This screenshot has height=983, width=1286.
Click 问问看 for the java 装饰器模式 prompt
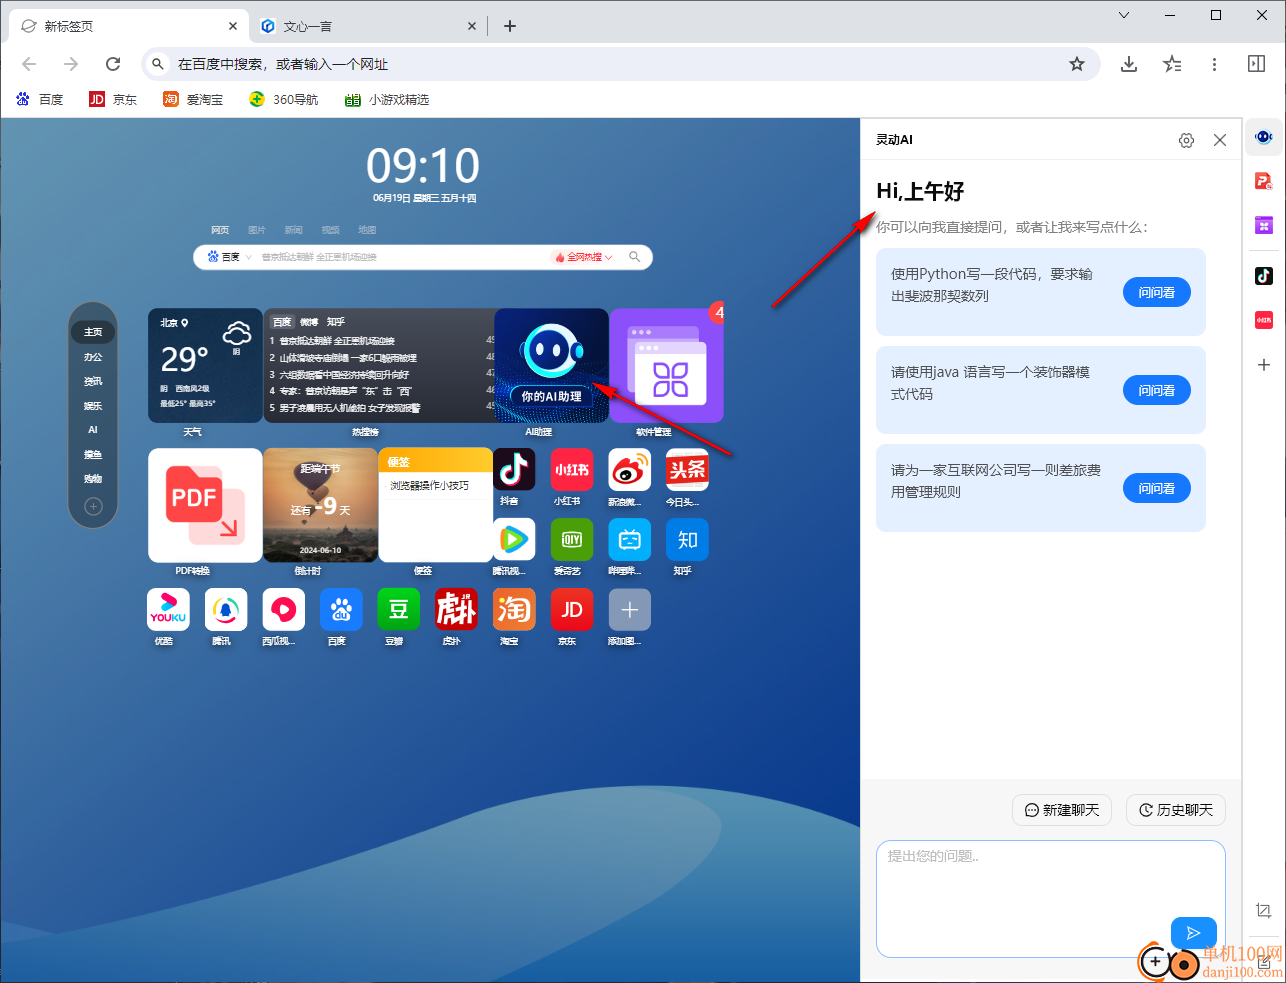point(1157,390)
